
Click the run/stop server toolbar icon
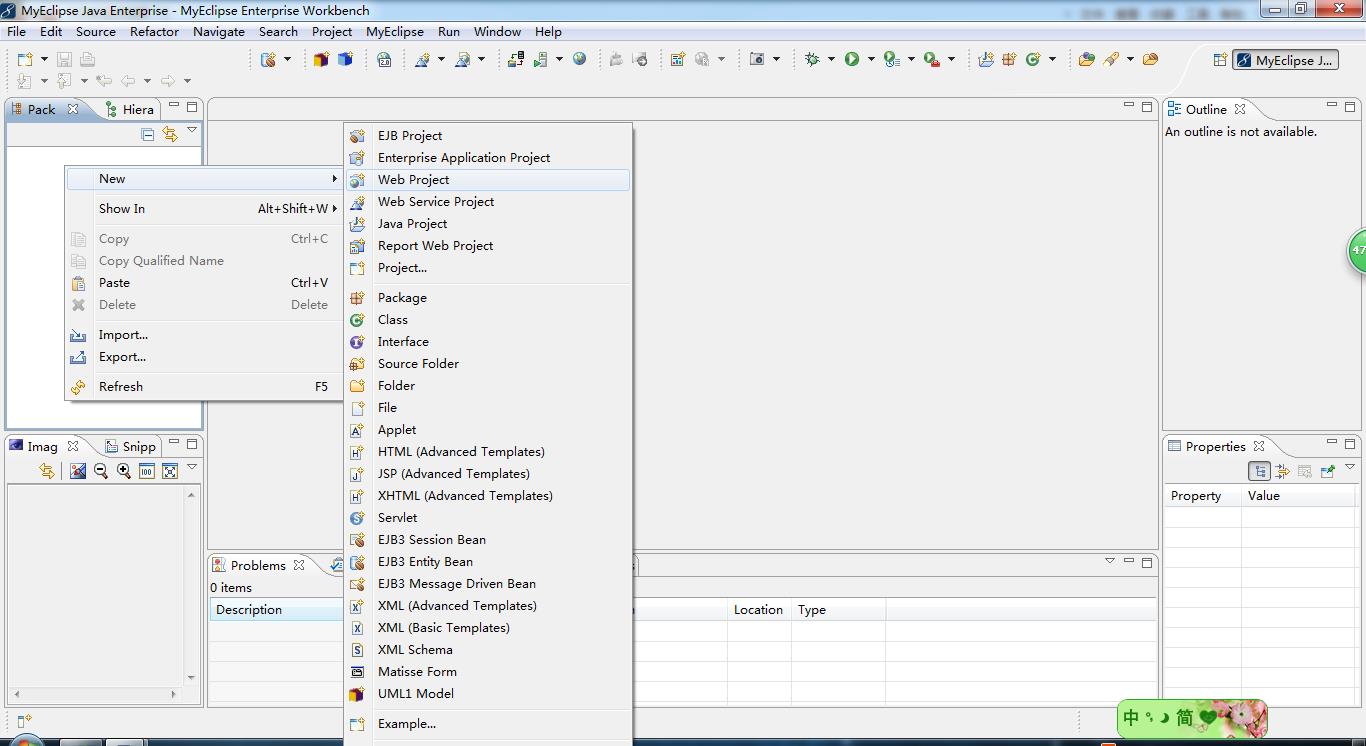point(540,60)
